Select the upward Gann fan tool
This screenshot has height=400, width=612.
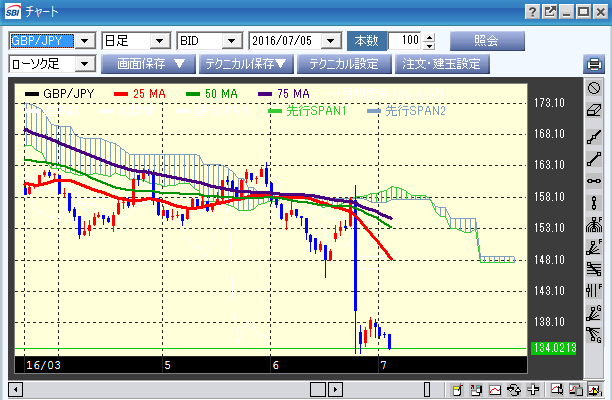click(x=594, y=313)
